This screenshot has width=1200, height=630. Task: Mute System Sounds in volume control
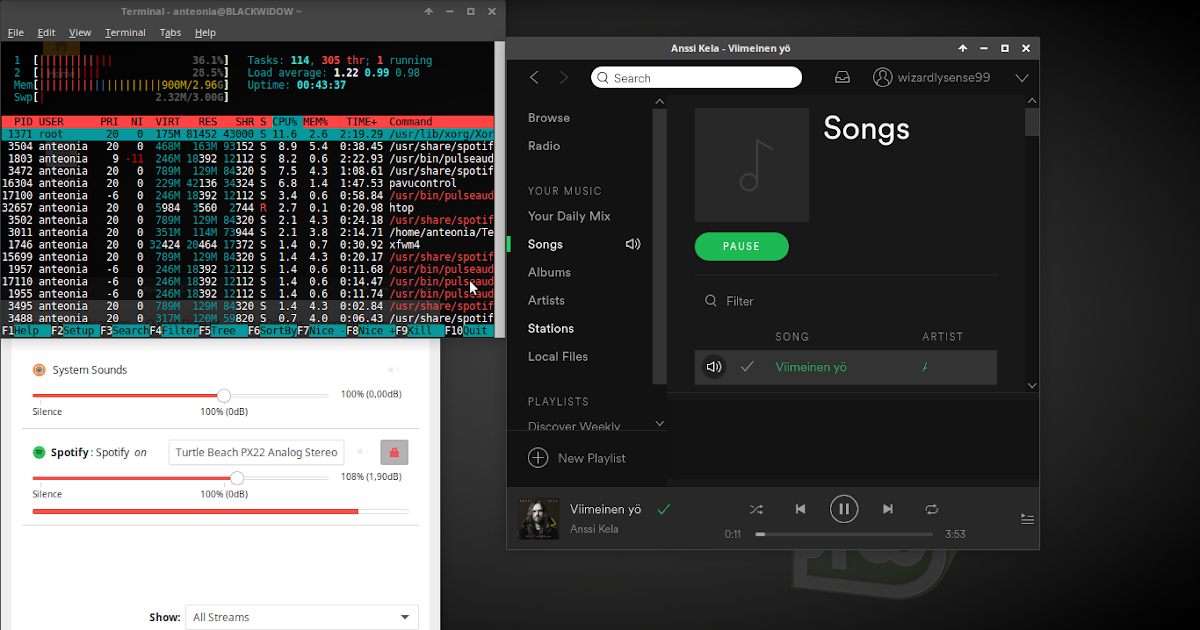393,370
